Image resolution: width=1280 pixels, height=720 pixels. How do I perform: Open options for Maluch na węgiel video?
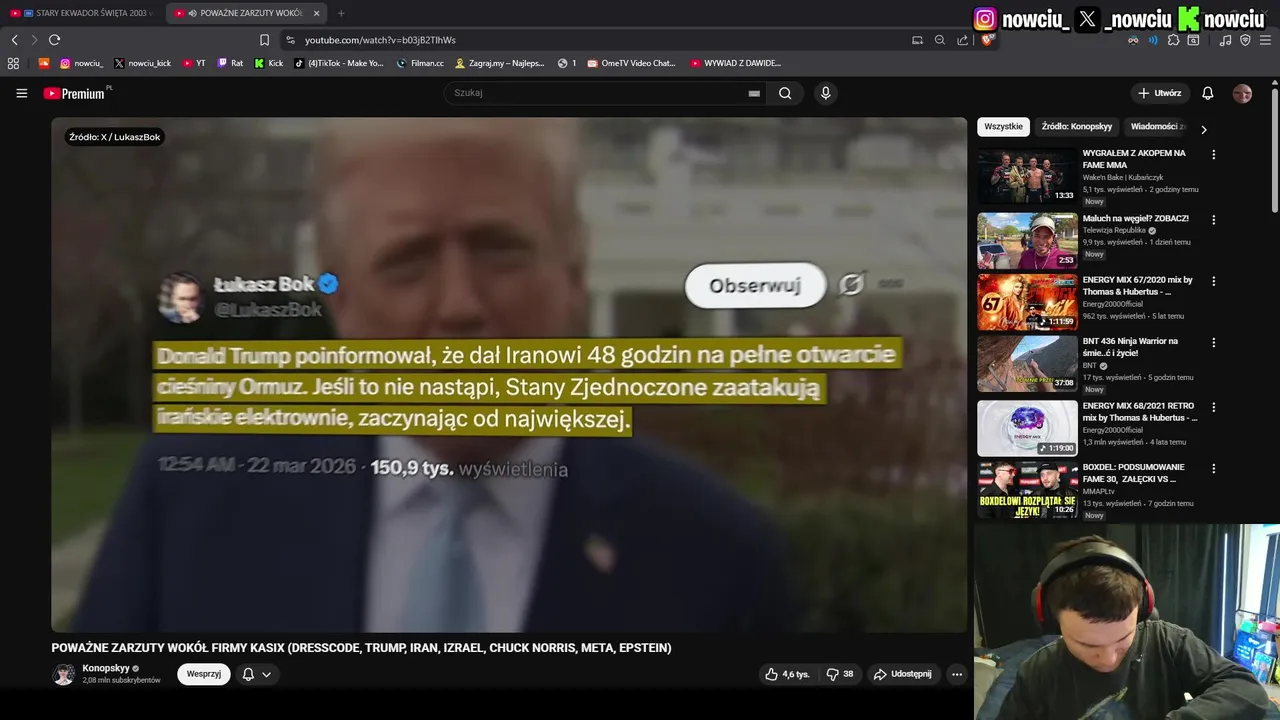coord(1214,220)
